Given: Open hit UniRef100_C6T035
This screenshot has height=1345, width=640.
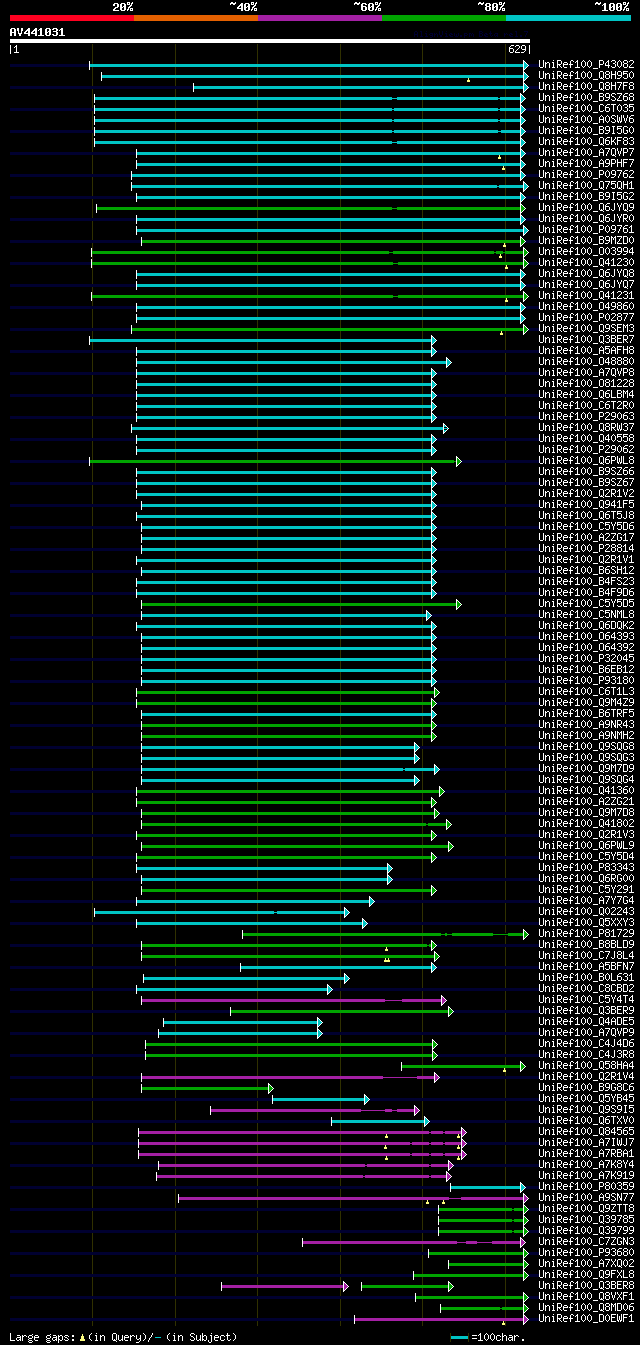Looking at the screenshot, I should [x=584, y=108].
